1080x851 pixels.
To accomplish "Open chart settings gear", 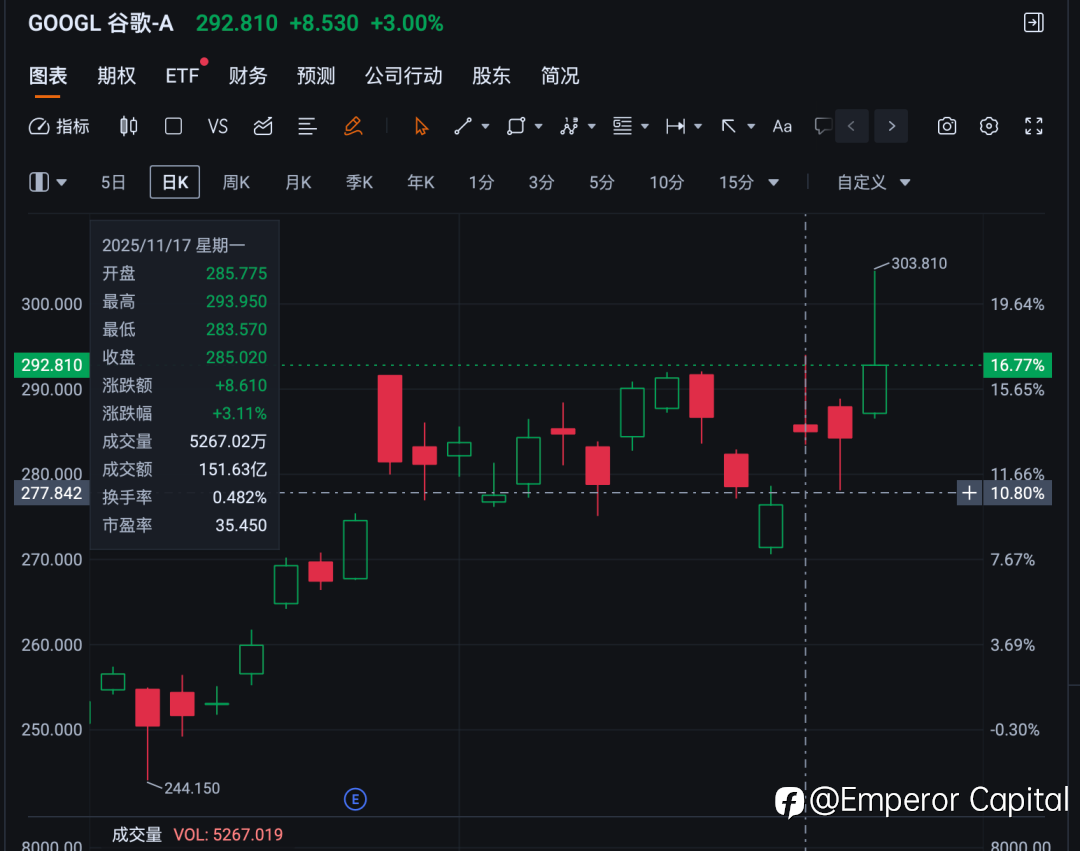I will coord(989,126).
